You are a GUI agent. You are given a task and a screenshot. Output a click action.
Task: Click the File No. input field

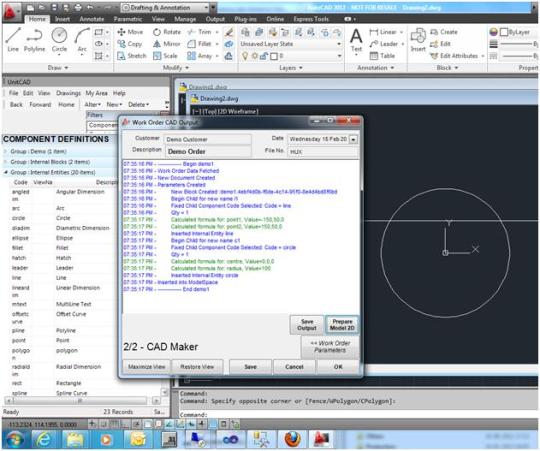(322, 151)
